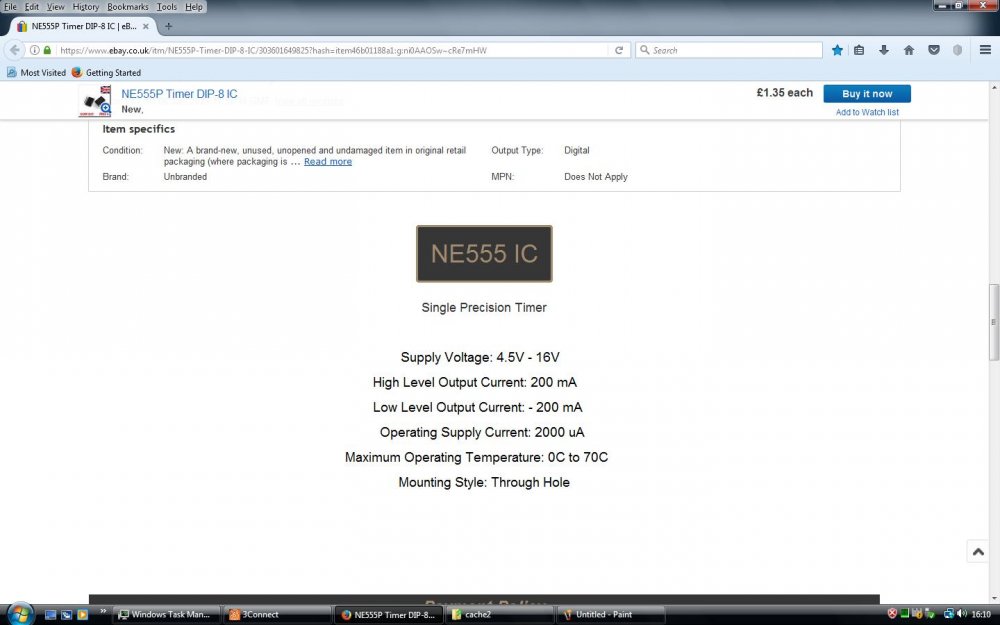
Task: Open the Bookmarks menu
Action: coord(128,7)
